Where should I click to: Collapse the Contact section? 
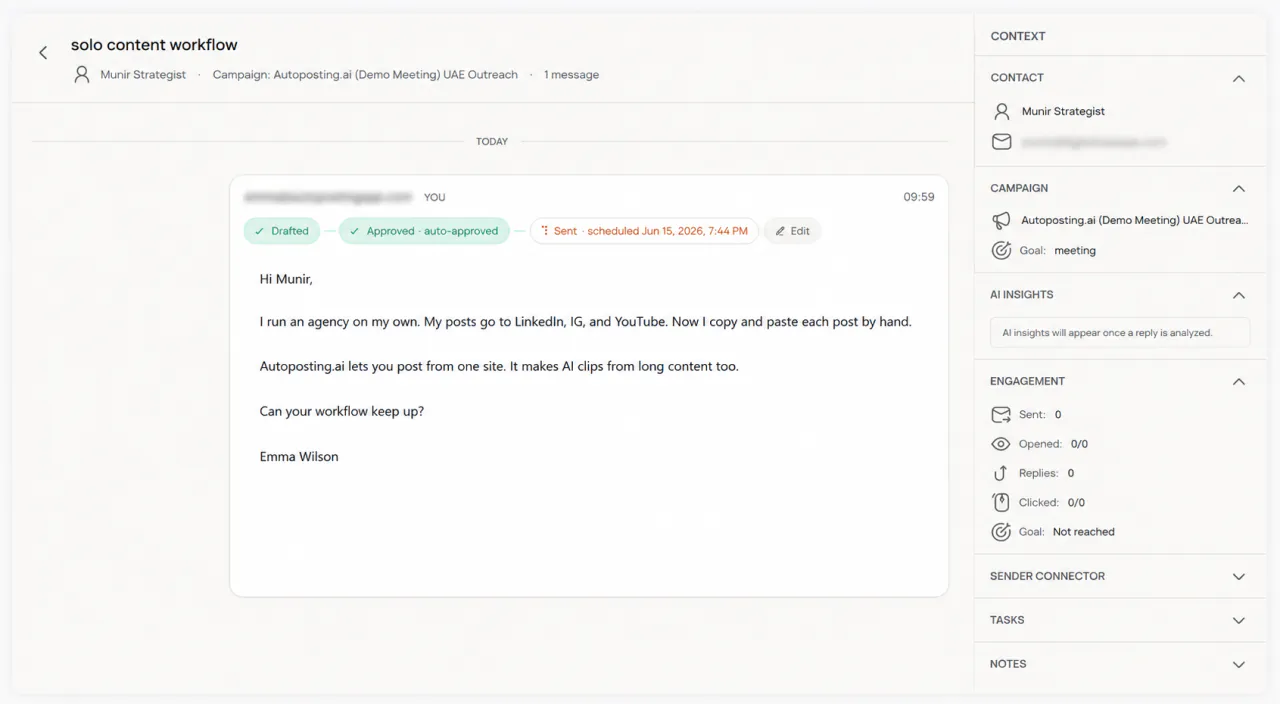pyautogui.click(x=1239, y=78)
